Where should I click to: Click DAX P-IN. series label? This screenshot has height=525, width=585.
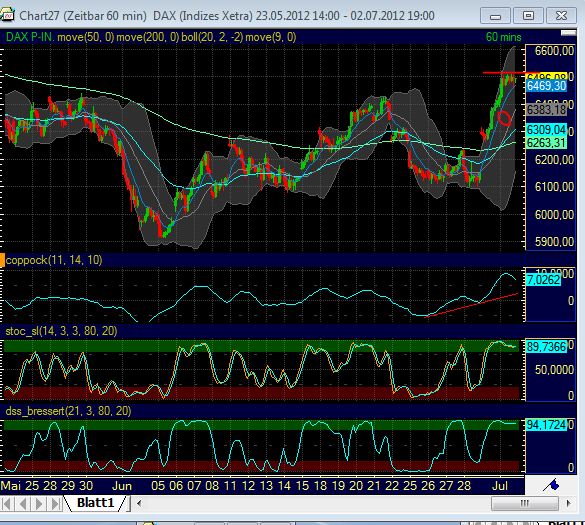(30, 37)
